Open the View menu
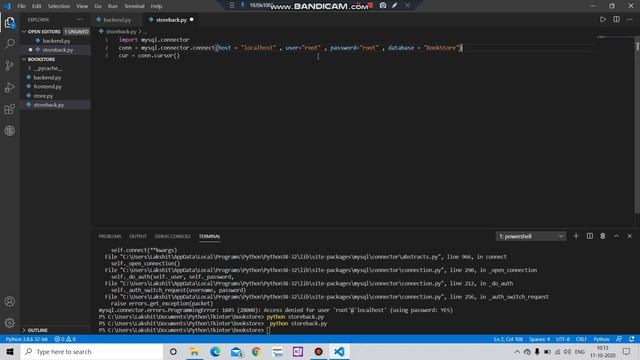Screen dimensions: 640x360 click(82, 6)
